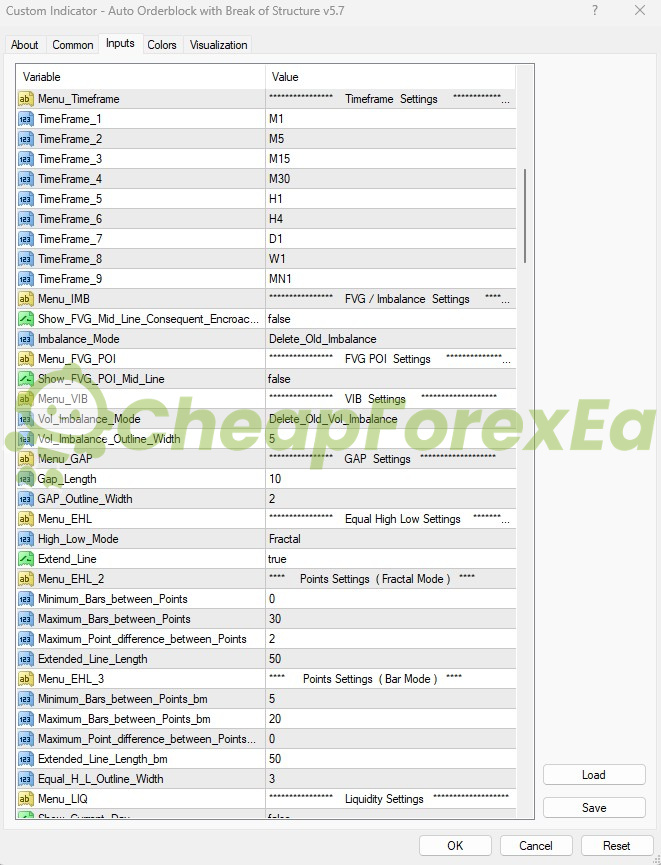This screenshot has height=865, width=661.
Task: Click the Variable column header
Action: 141,77
